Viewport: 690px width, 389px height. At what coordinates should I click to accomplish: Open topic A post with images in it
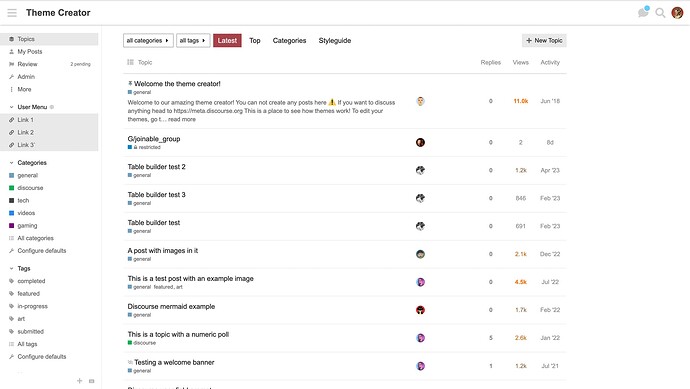coord(163,250)
